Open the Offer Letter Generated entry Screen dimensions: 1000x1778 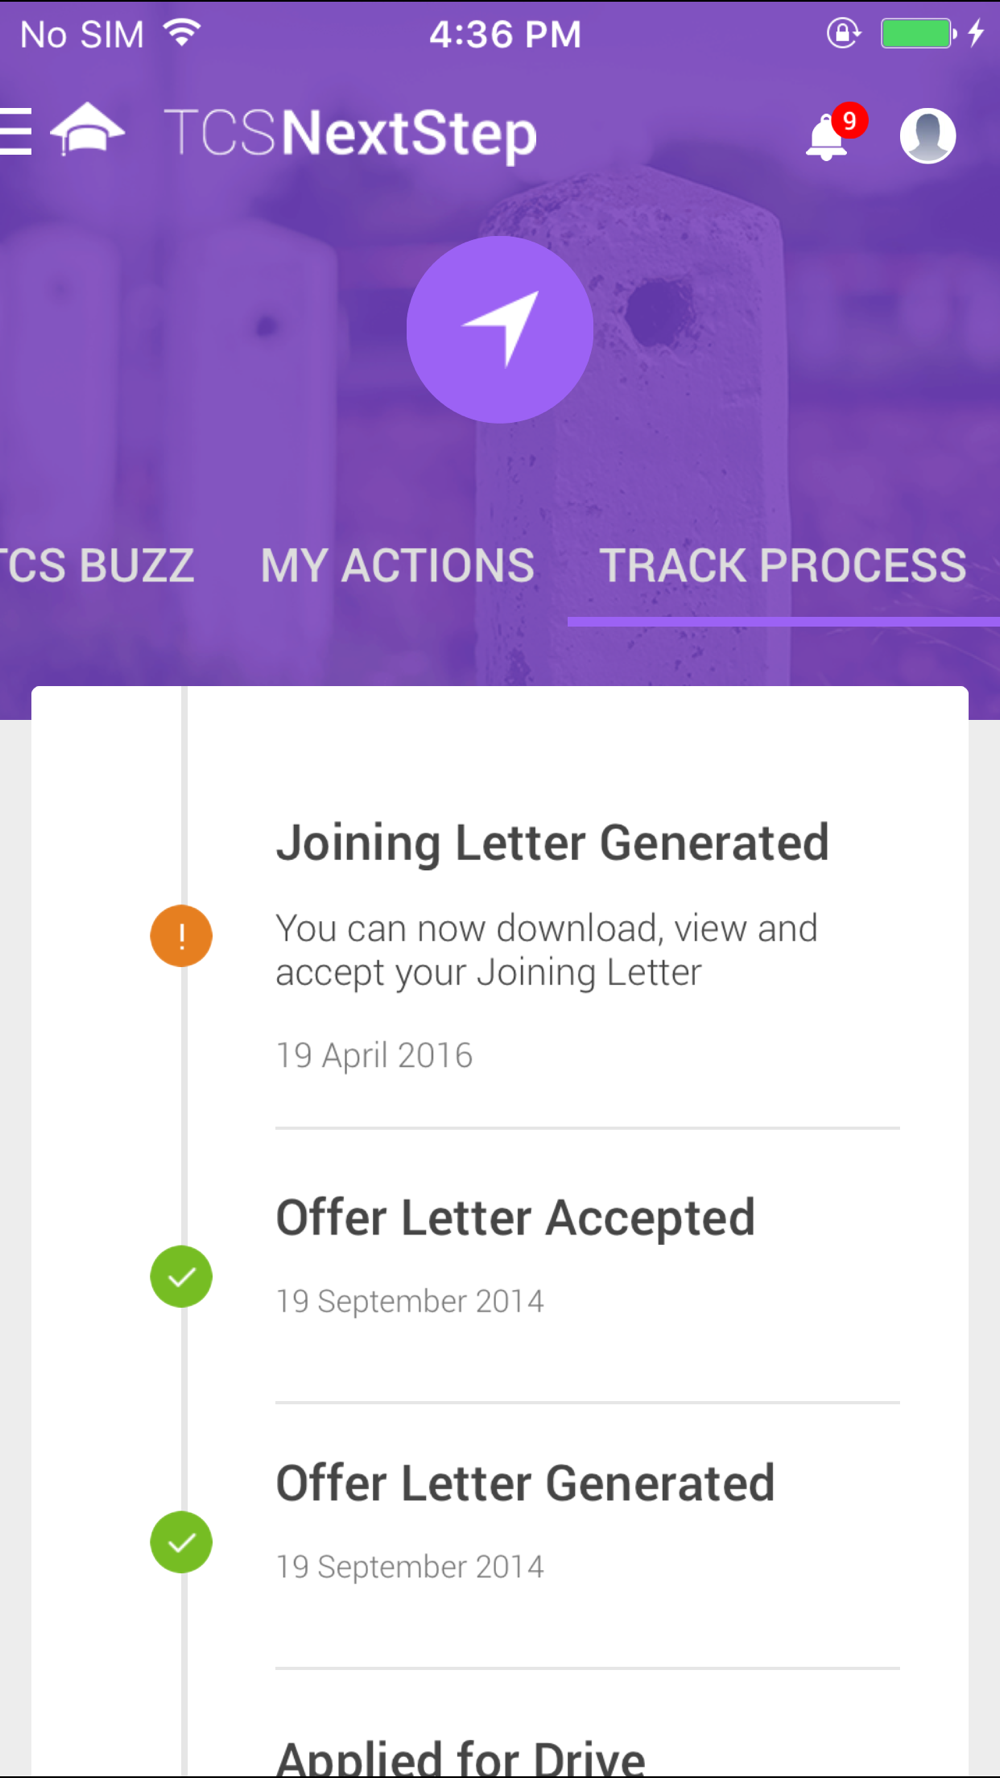click(x=525, y=1483)
